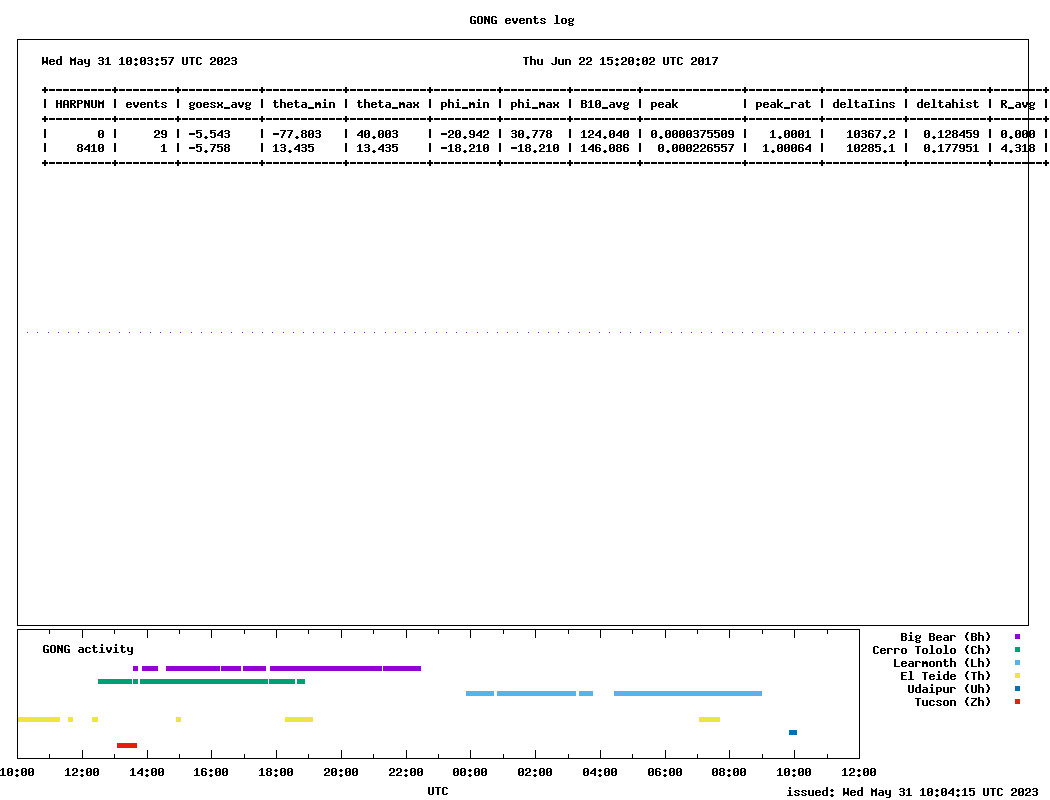The image size is (1050, 800).
Task: Click the 'issued: Wed May 31 10:04:15 UTC 2023' footer
Action: point(912,792)
